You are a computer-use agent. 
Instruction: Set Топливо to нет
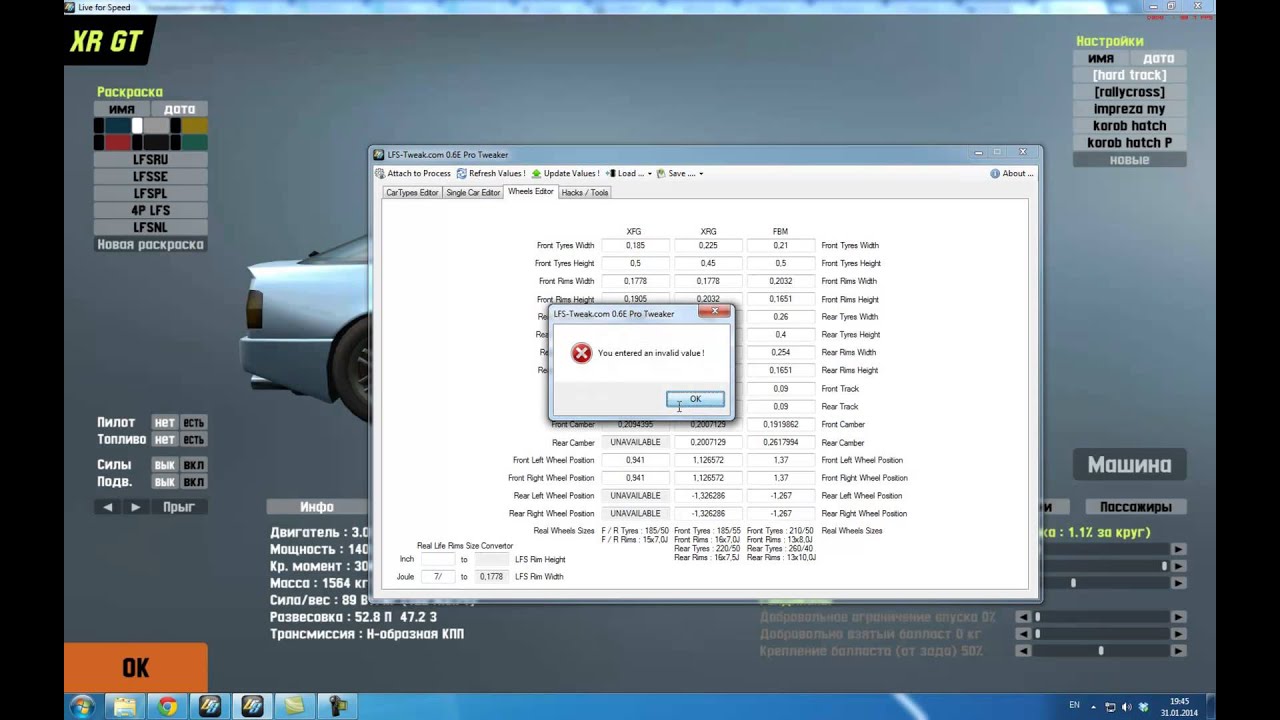(165, 440)
